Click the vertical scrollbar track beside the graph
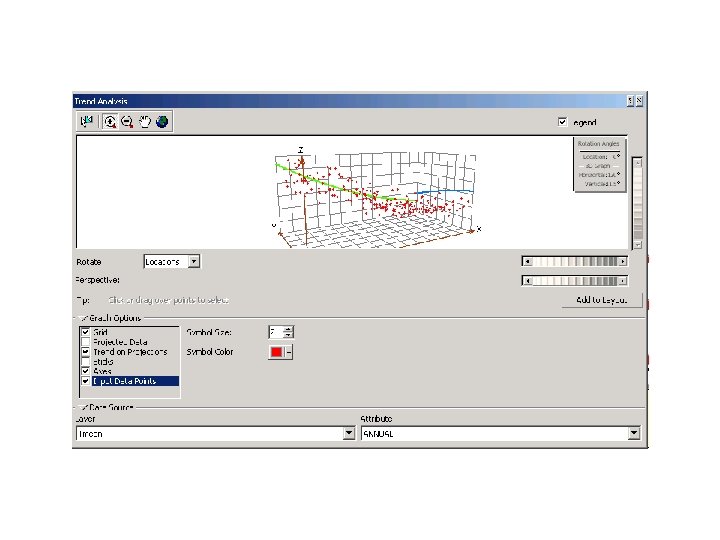This screenshot has height=540, width=720. 637,204
